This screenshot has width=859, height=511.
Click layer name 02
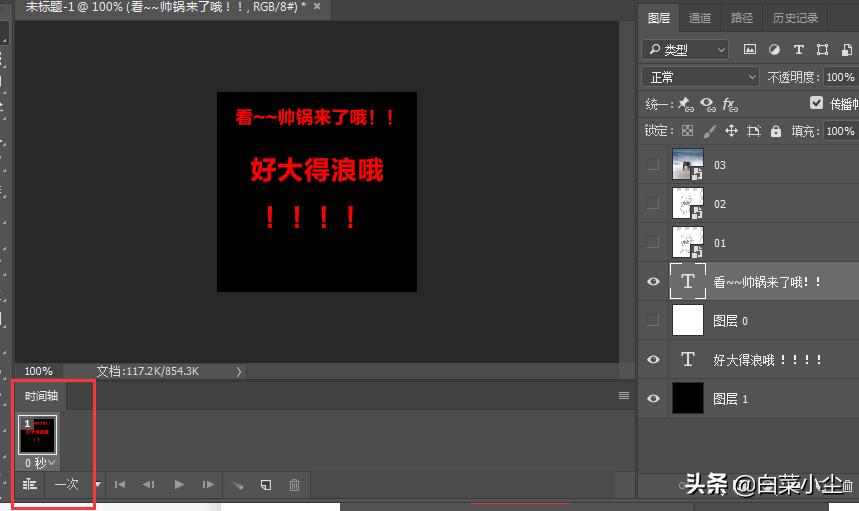click(720, 204)
